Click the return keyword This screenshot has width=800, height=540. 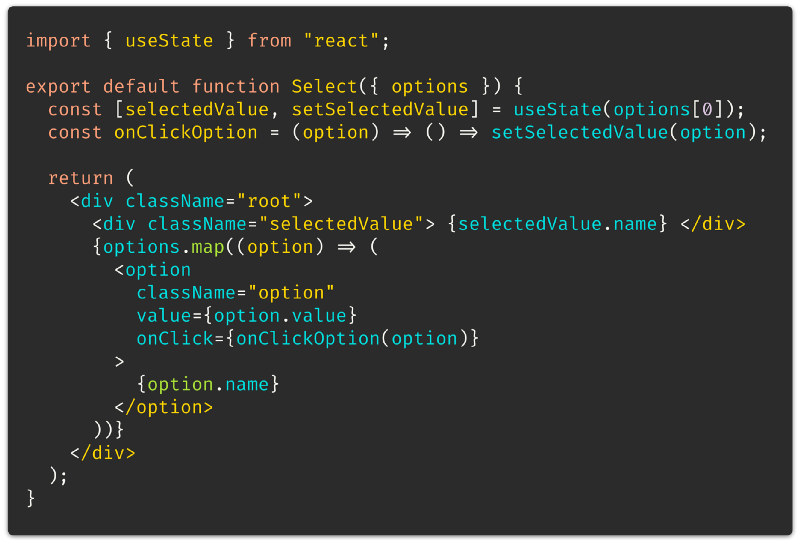pyautogui.click(x=81, y=178)
